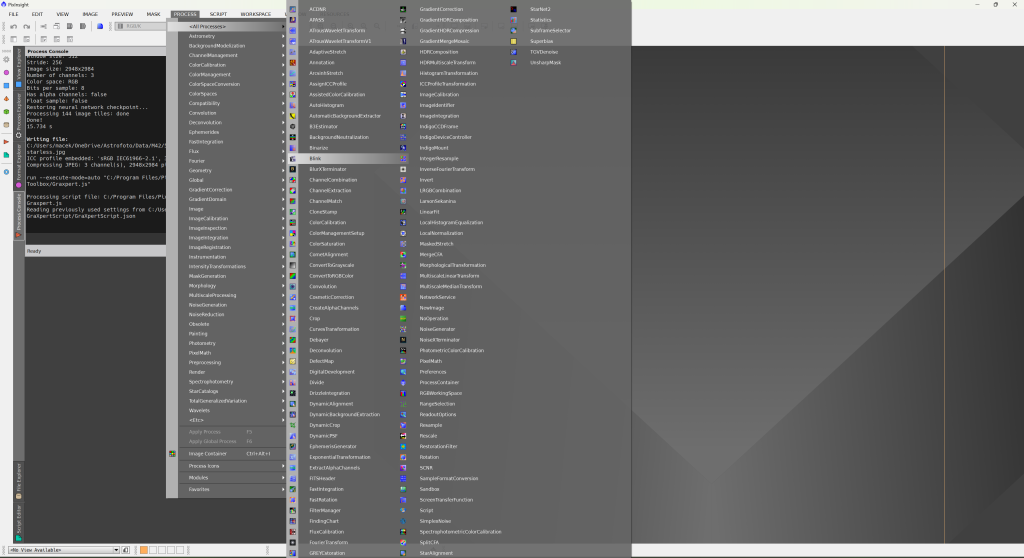Expand the Modules submenu
The width and height of the screenshot is (1024, 558).
point(225,477)
